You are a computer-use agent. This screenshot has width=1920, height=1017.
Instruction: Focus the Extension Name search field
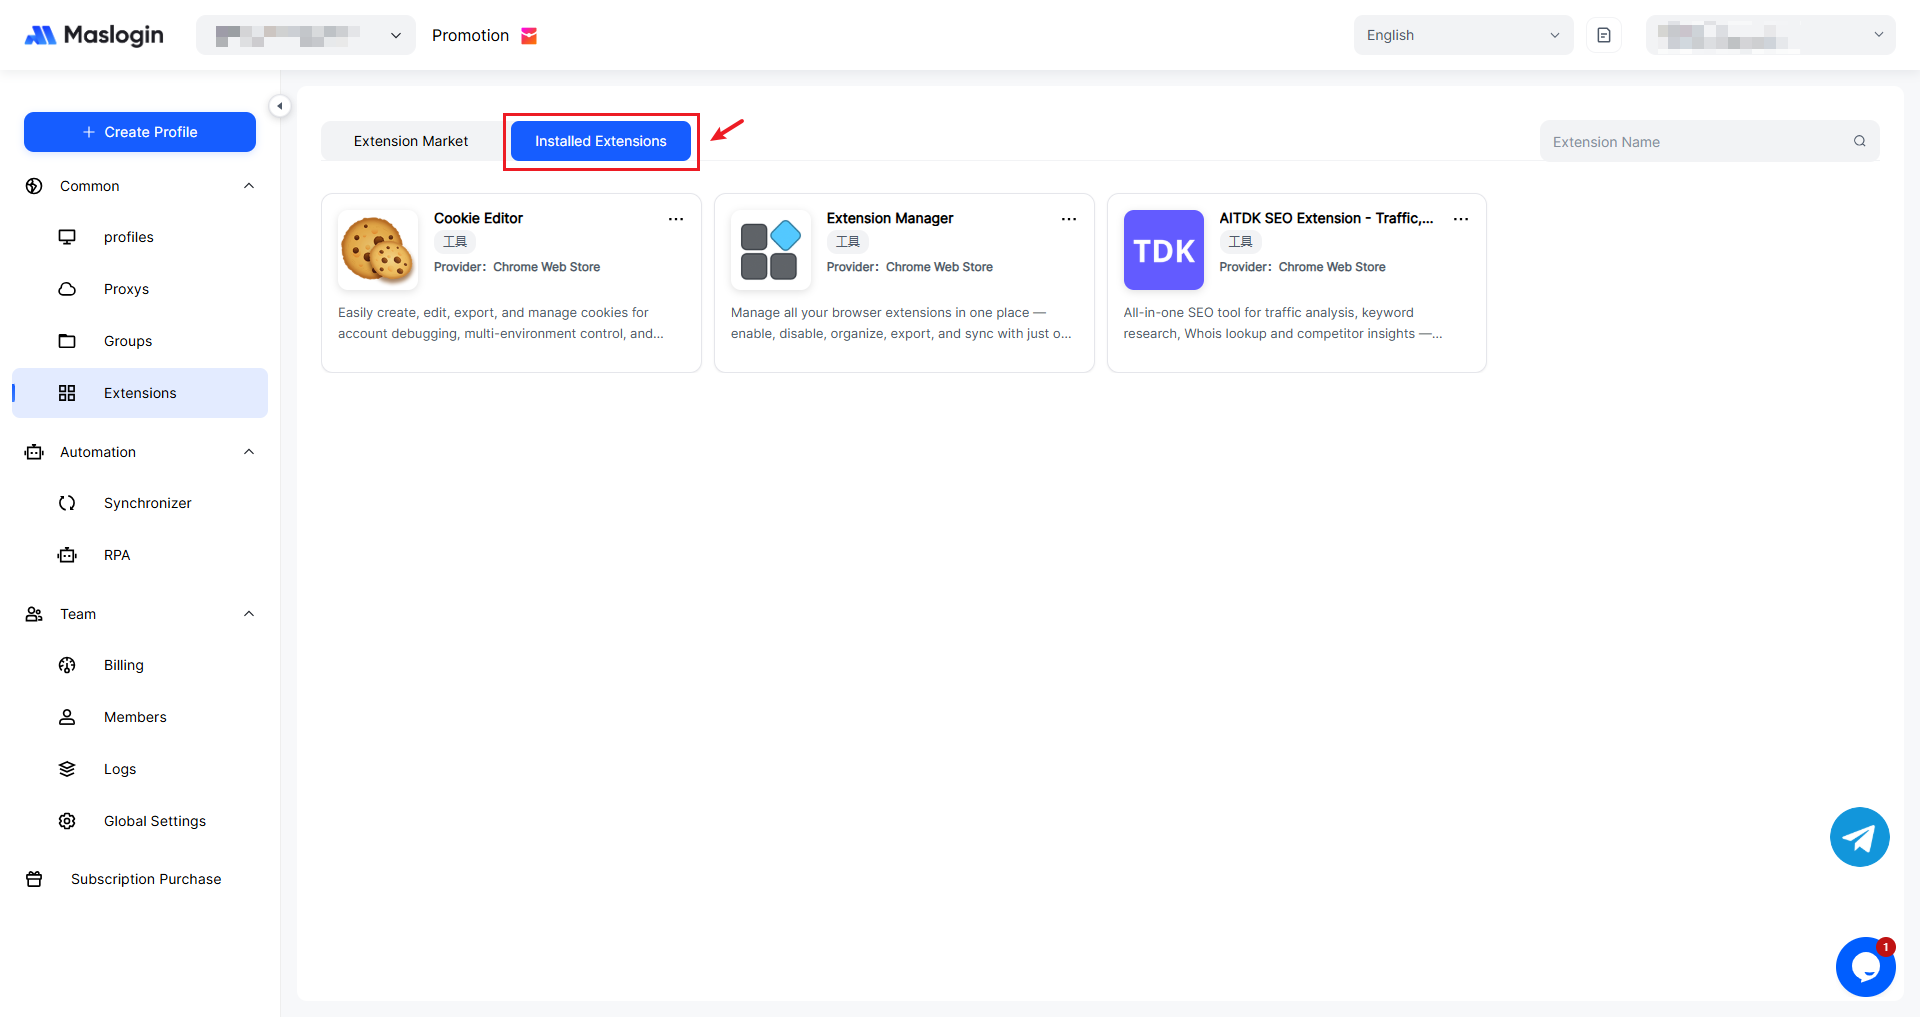click(x=1695, y=142)
